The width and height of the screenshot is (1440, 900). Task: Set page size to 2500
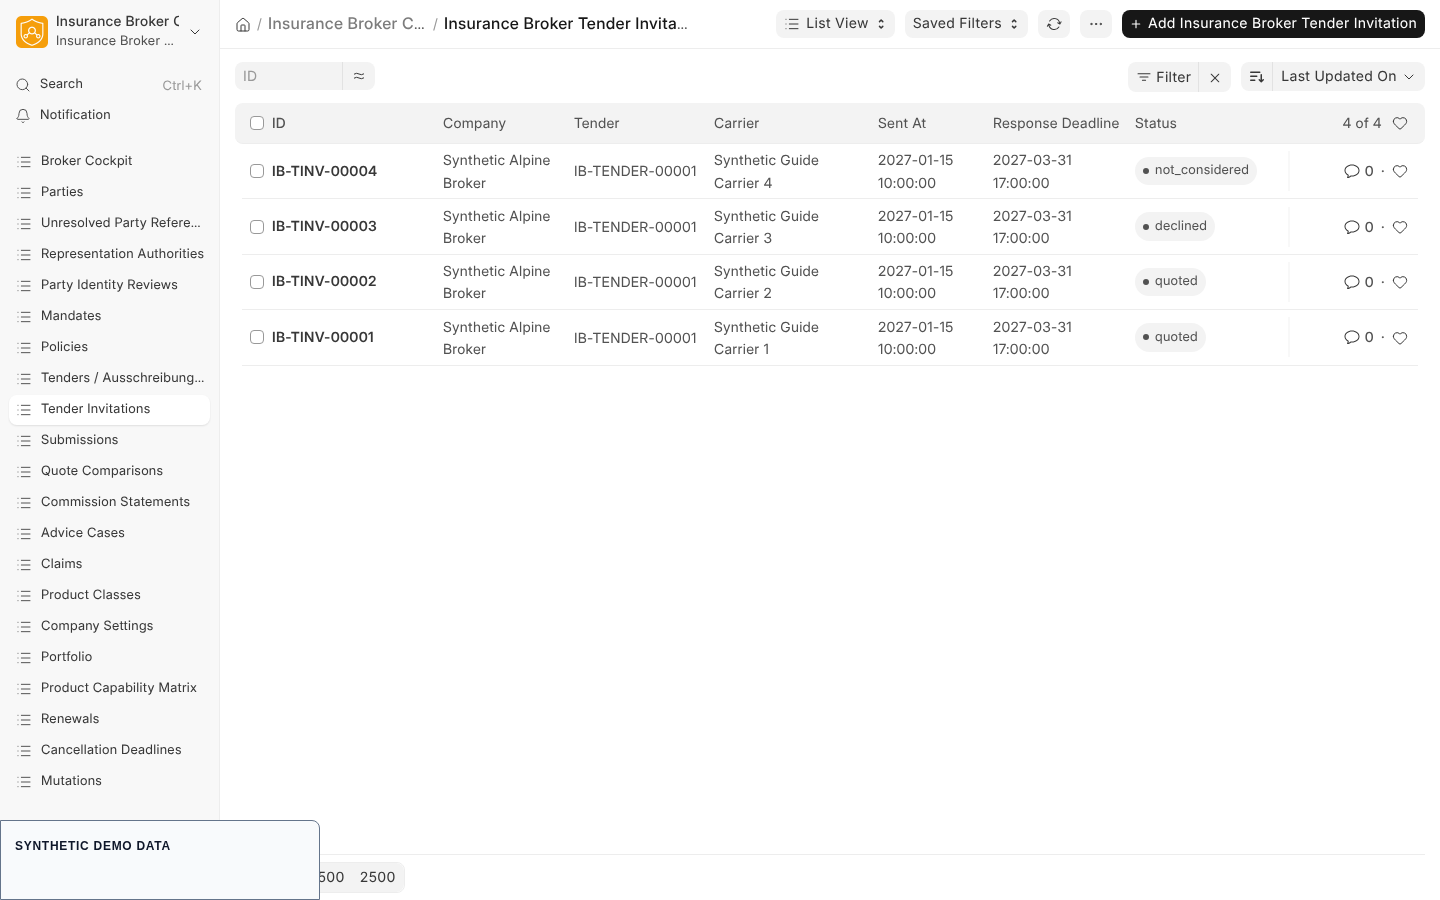(x=377, y=877)
